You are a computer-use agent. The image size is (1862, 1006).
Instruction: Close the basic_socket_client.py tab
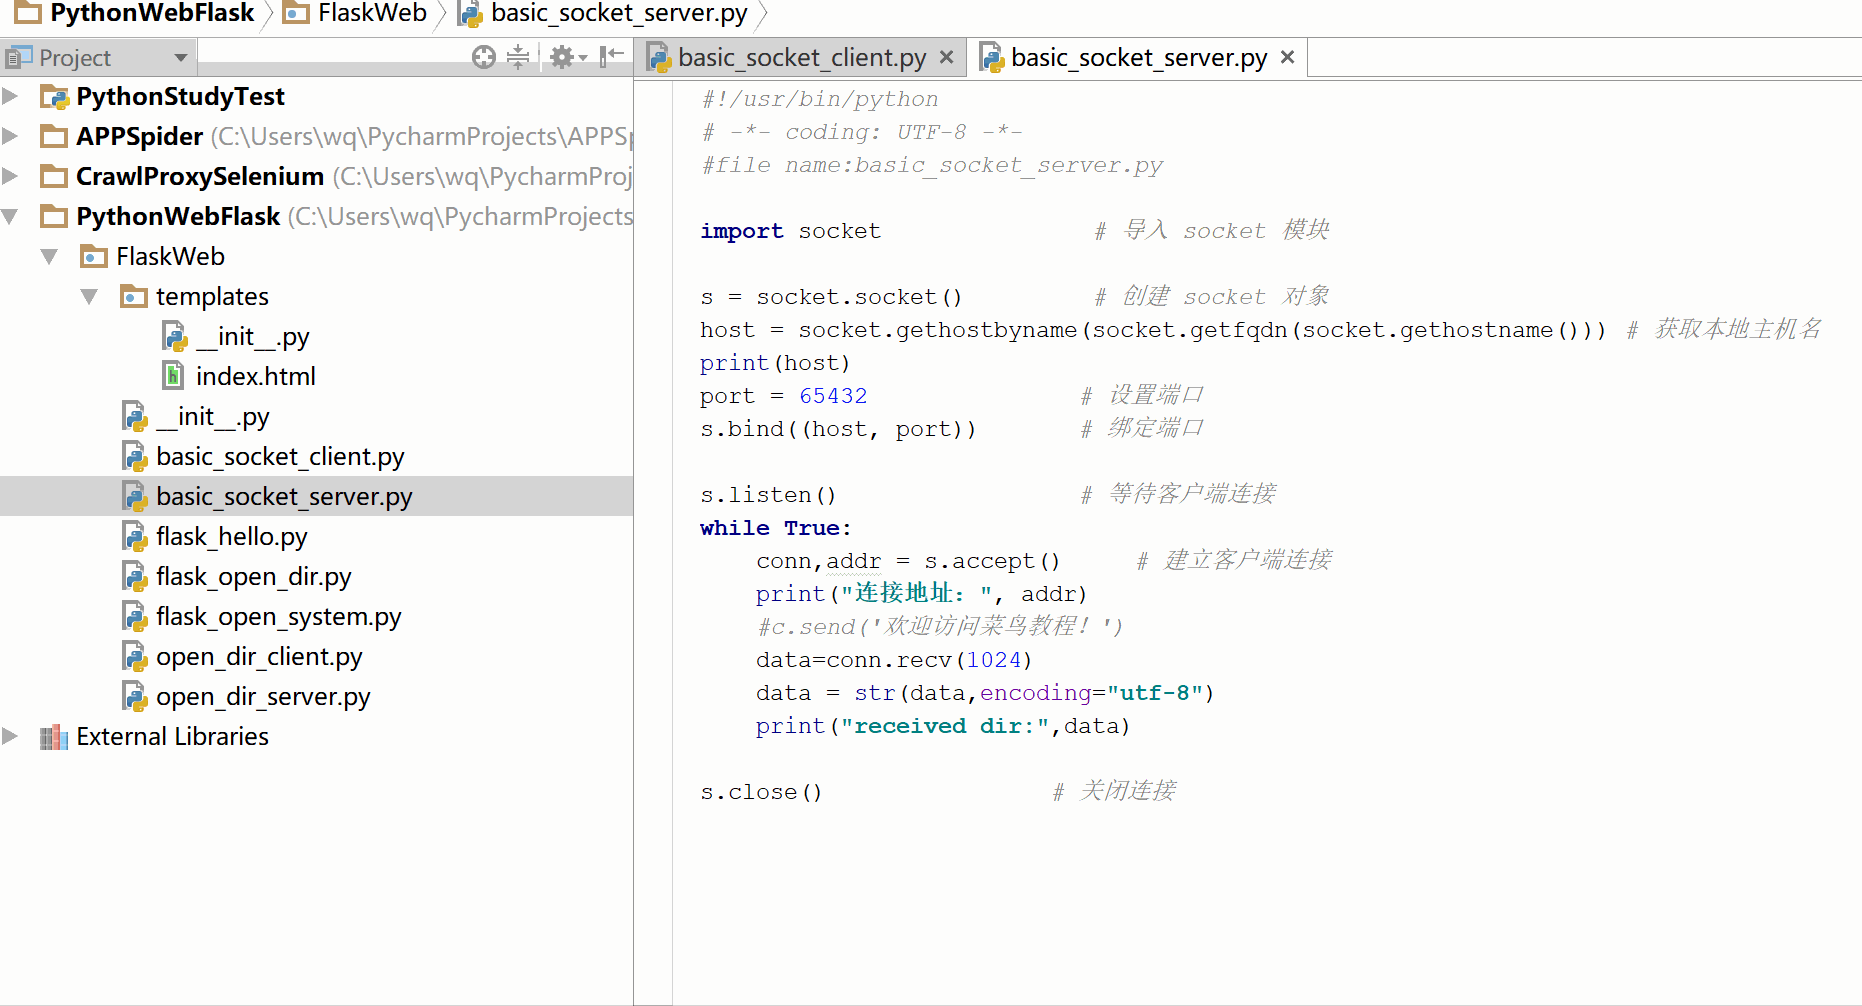946,58
